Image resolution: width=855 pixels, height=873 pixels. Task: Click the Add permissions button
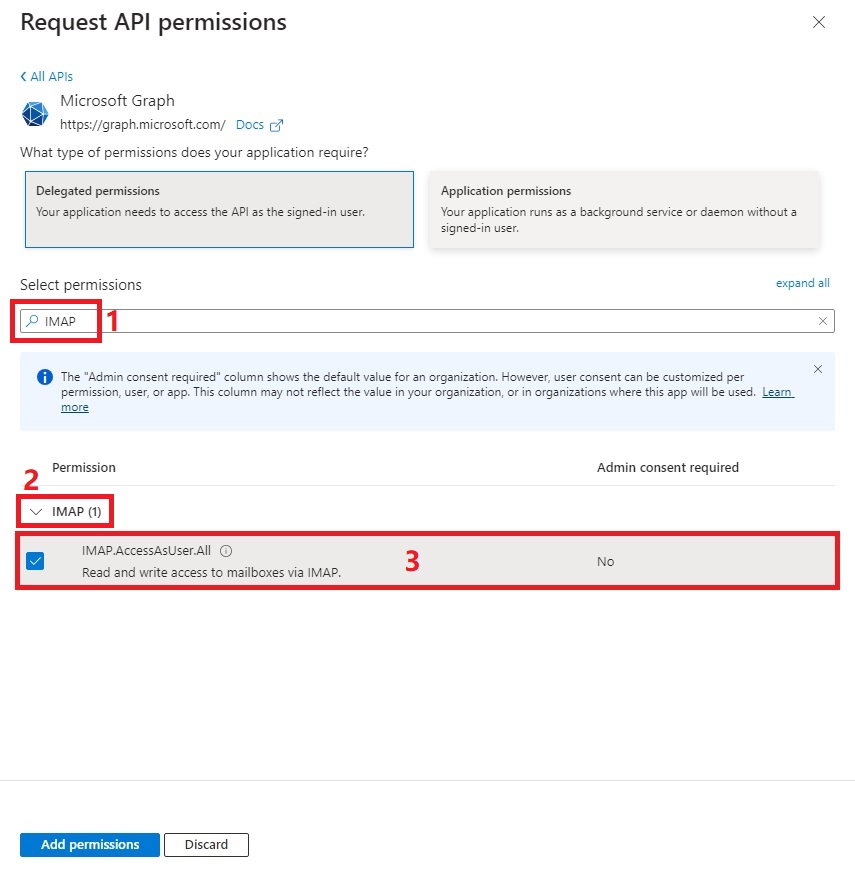click(x=90, y=845)
